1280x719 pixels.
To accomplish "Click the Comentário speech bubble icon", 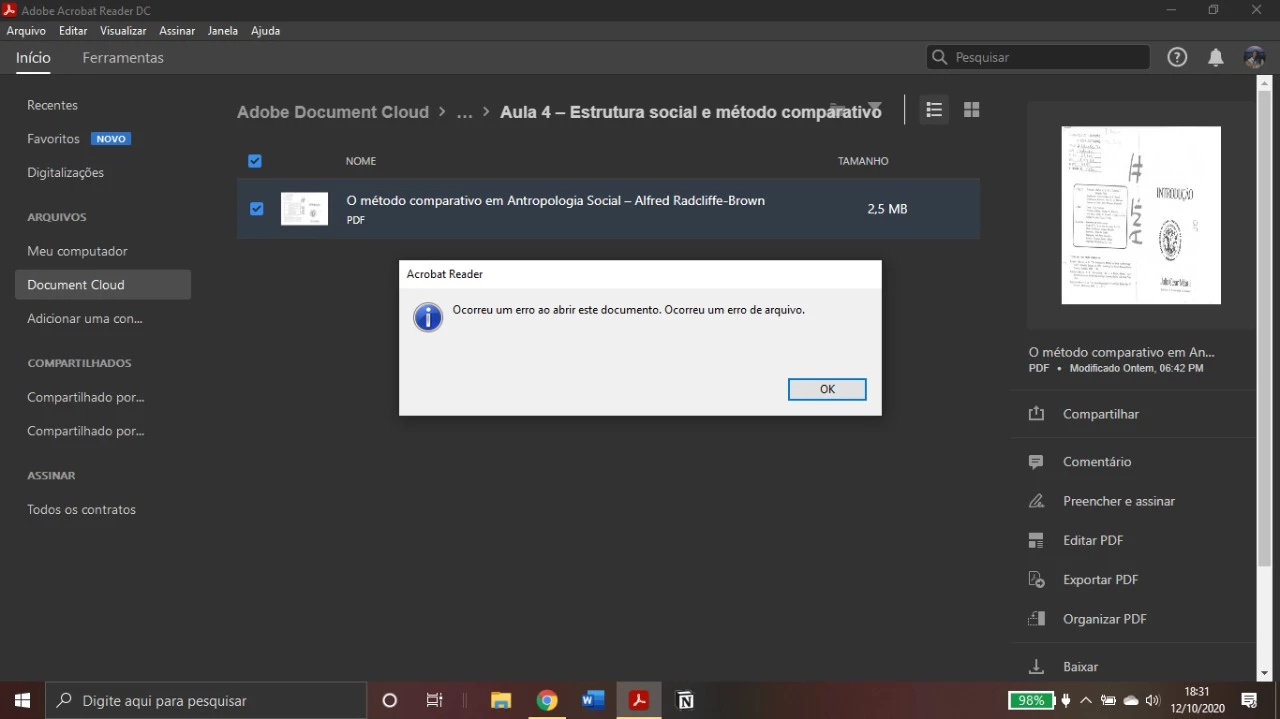I will pos(1036,462).
